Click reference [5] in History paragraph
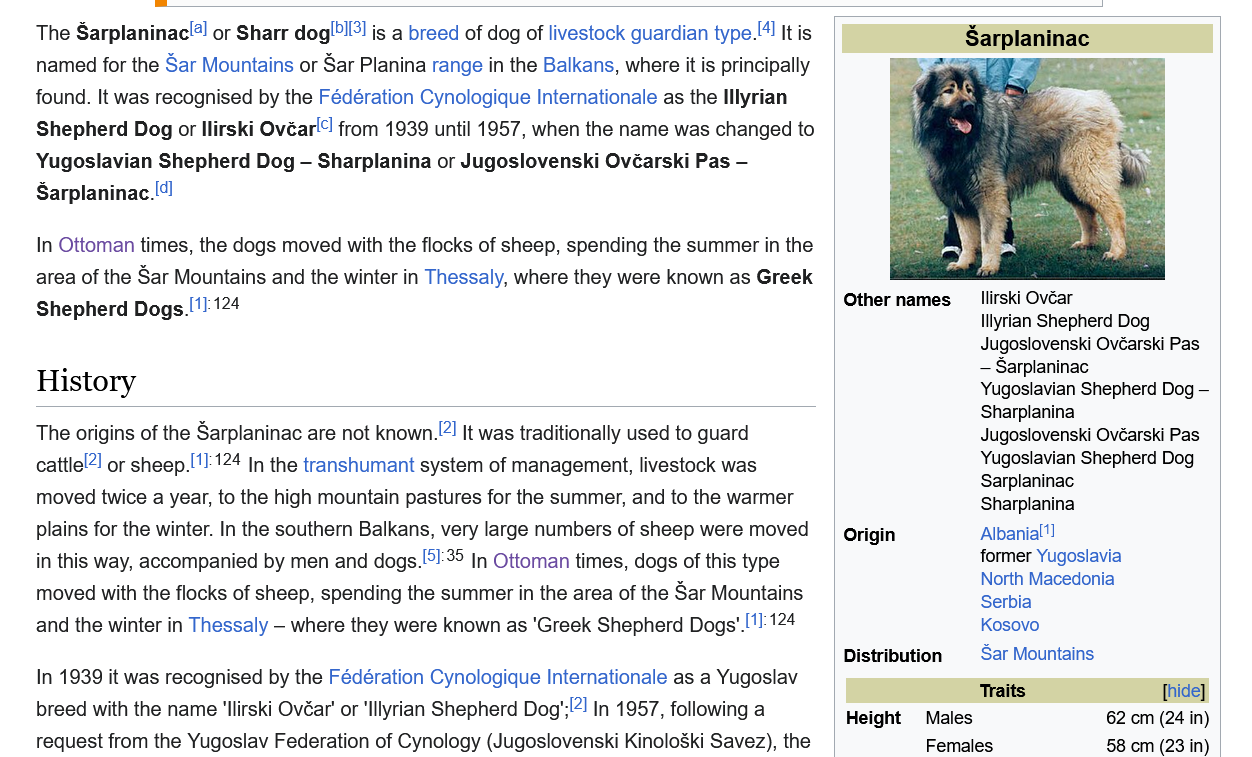 point(432,556)
